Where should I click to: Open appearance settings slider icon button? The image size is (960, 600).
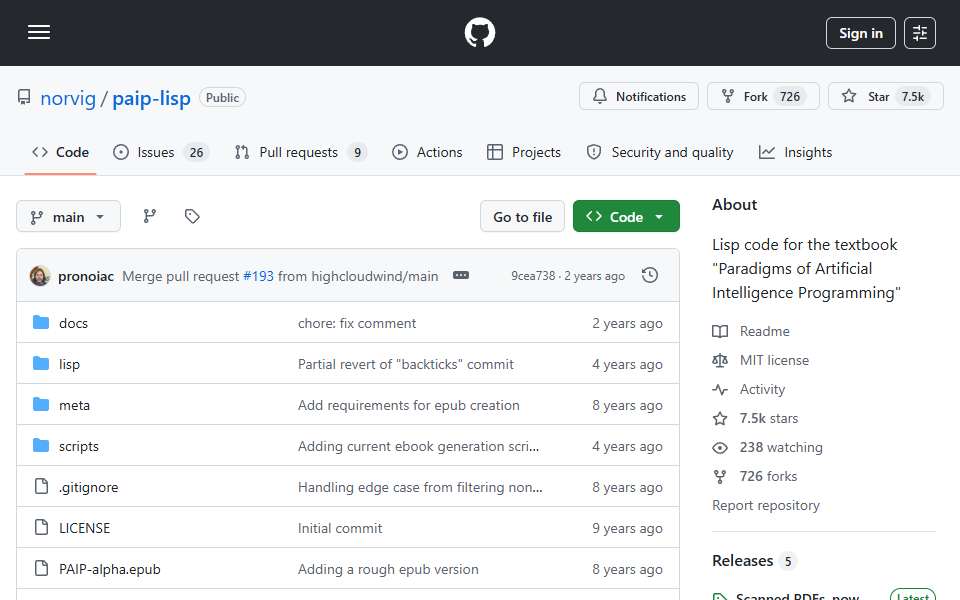click(x=920, y=33)
